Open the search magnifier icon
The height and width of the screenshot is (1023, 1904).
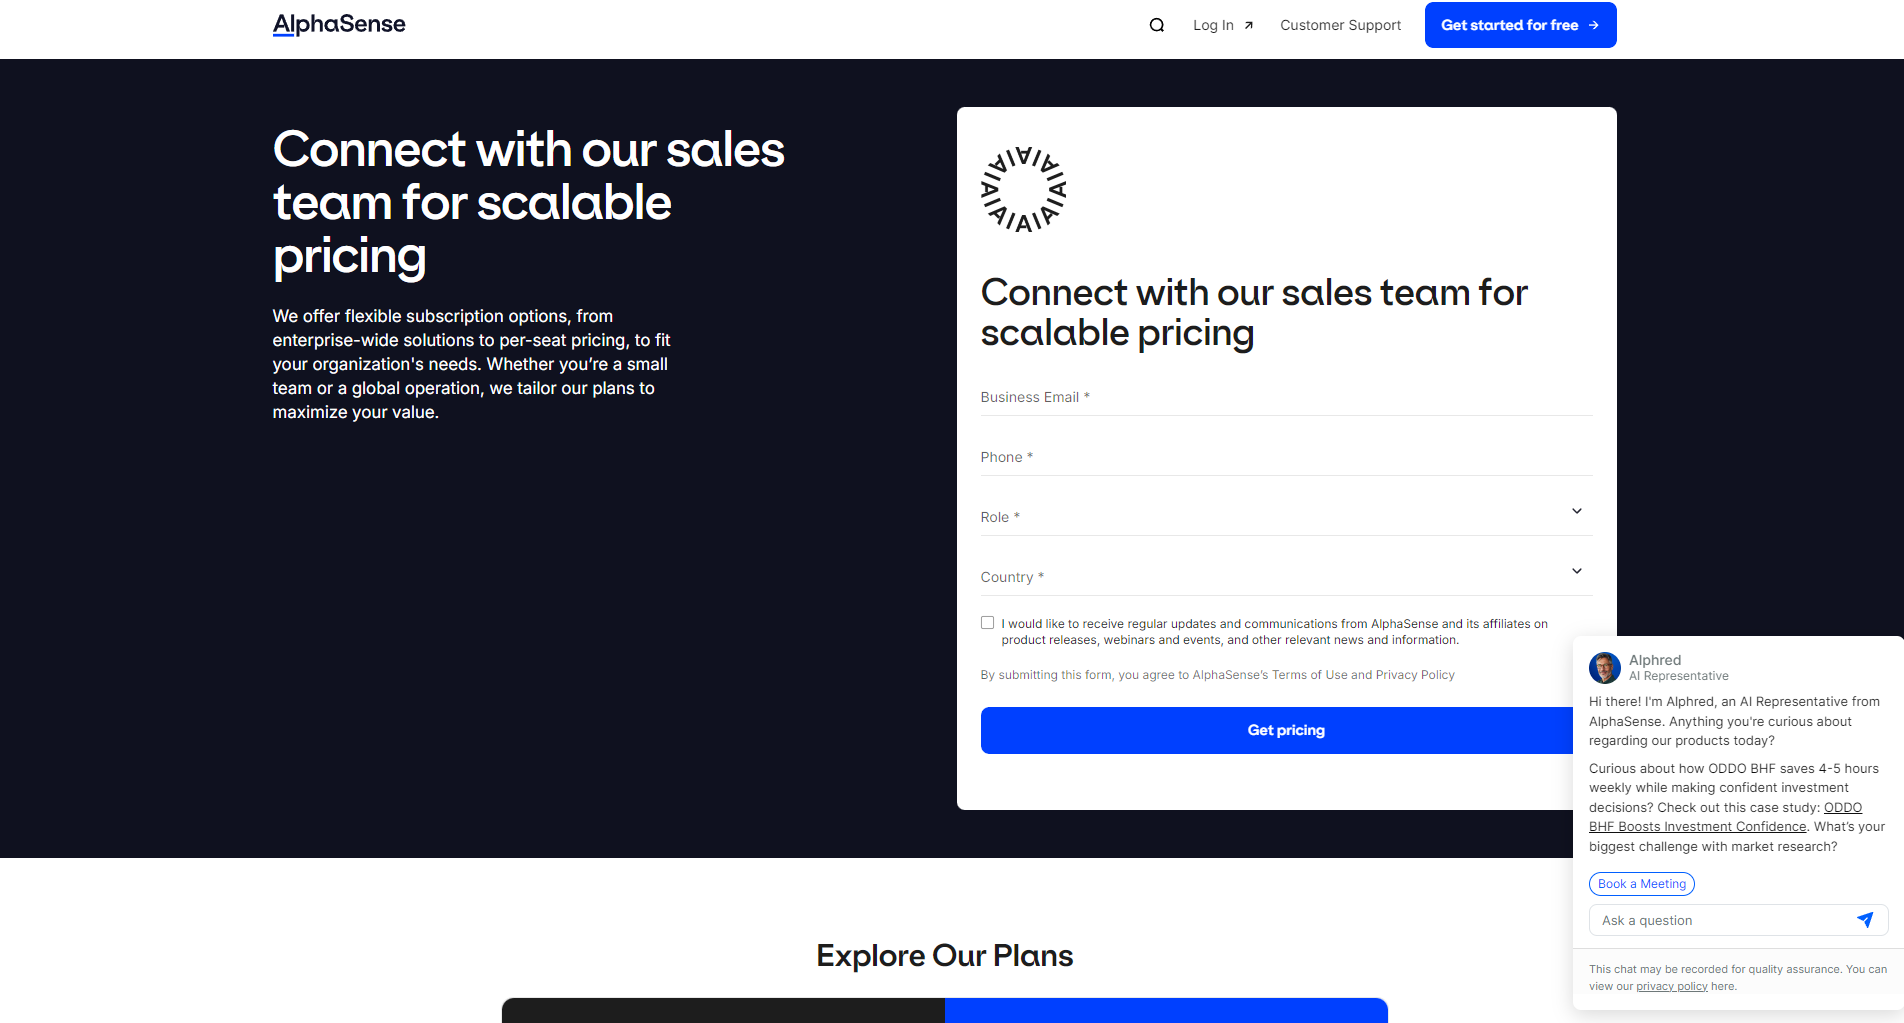click(1157, 25)
